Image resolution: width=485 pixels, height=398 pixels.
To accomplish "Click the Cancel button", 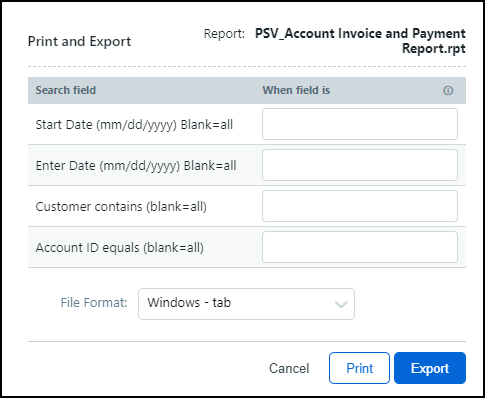I will click(x=289, y=368).
